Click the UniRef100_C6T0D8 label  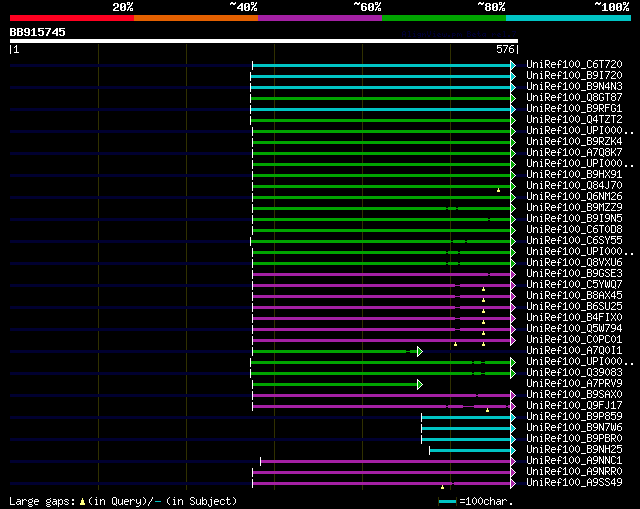[x=574, y=230]
